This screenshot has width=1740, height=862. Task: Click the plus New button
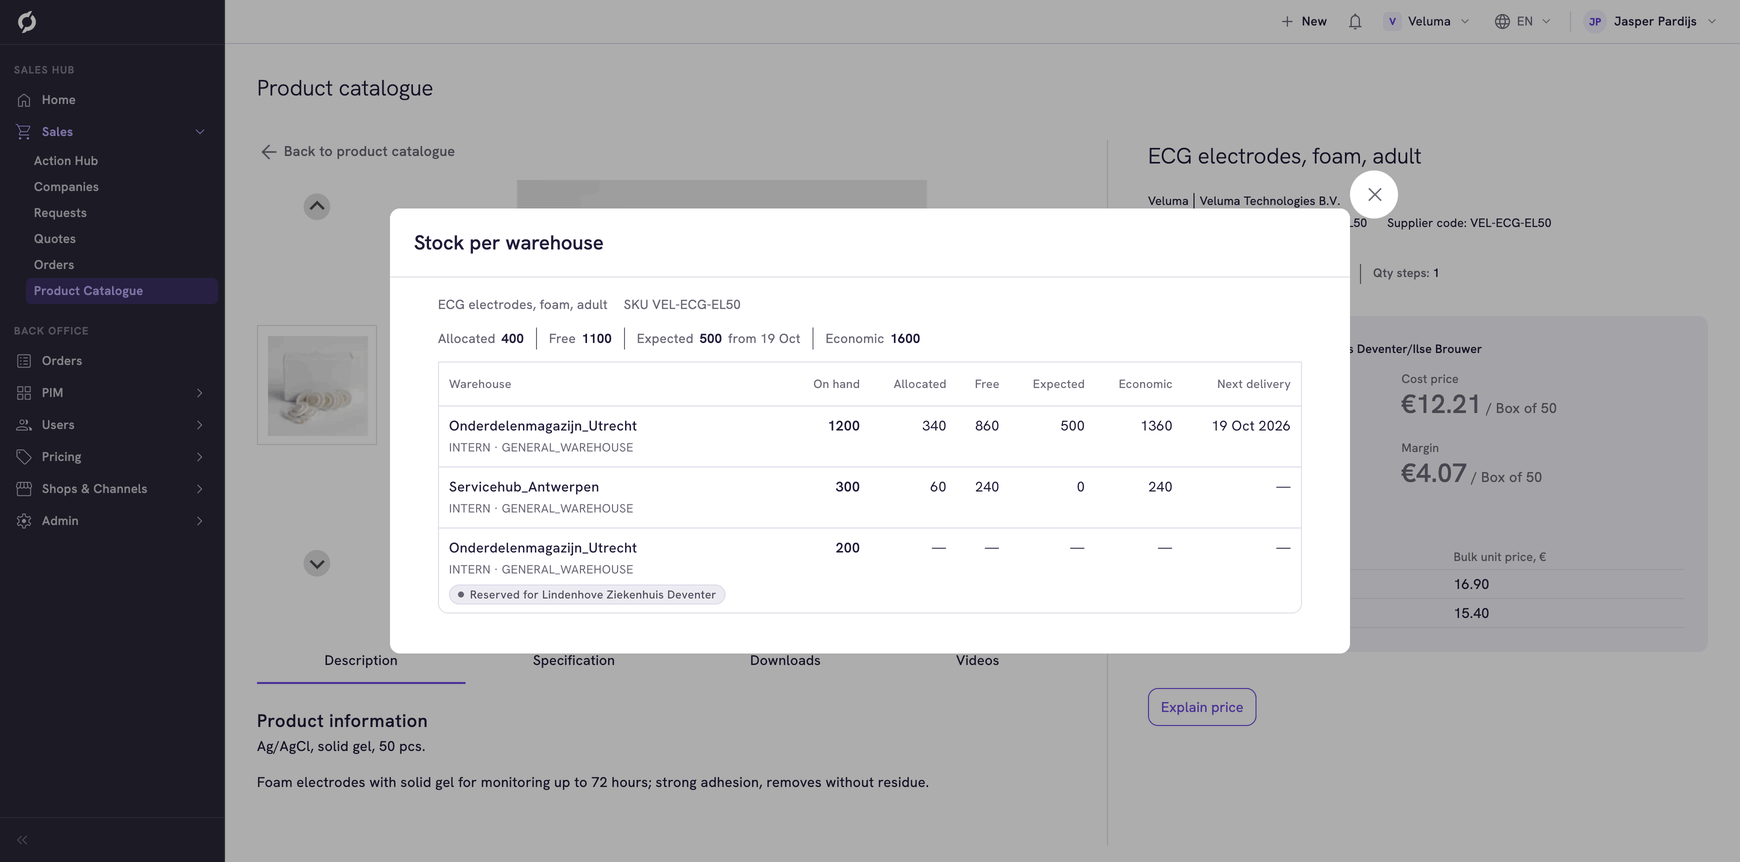(x=1304, y=21)
